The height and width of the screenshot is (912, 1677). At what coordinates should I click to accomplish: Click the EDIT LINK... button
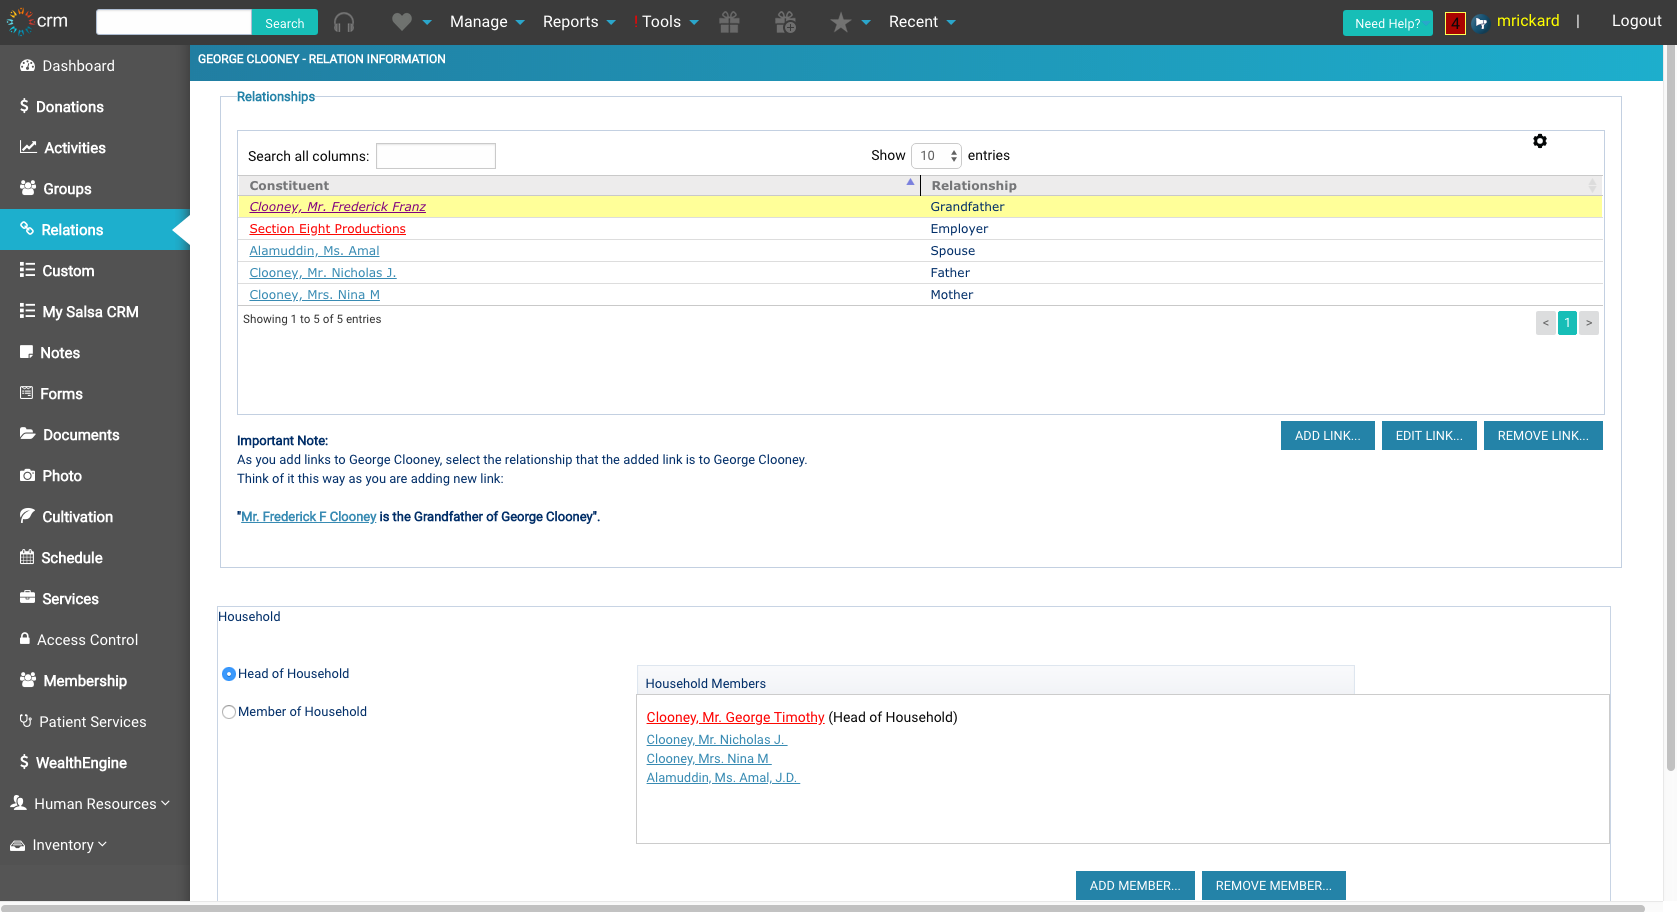tap(1429, 435)
